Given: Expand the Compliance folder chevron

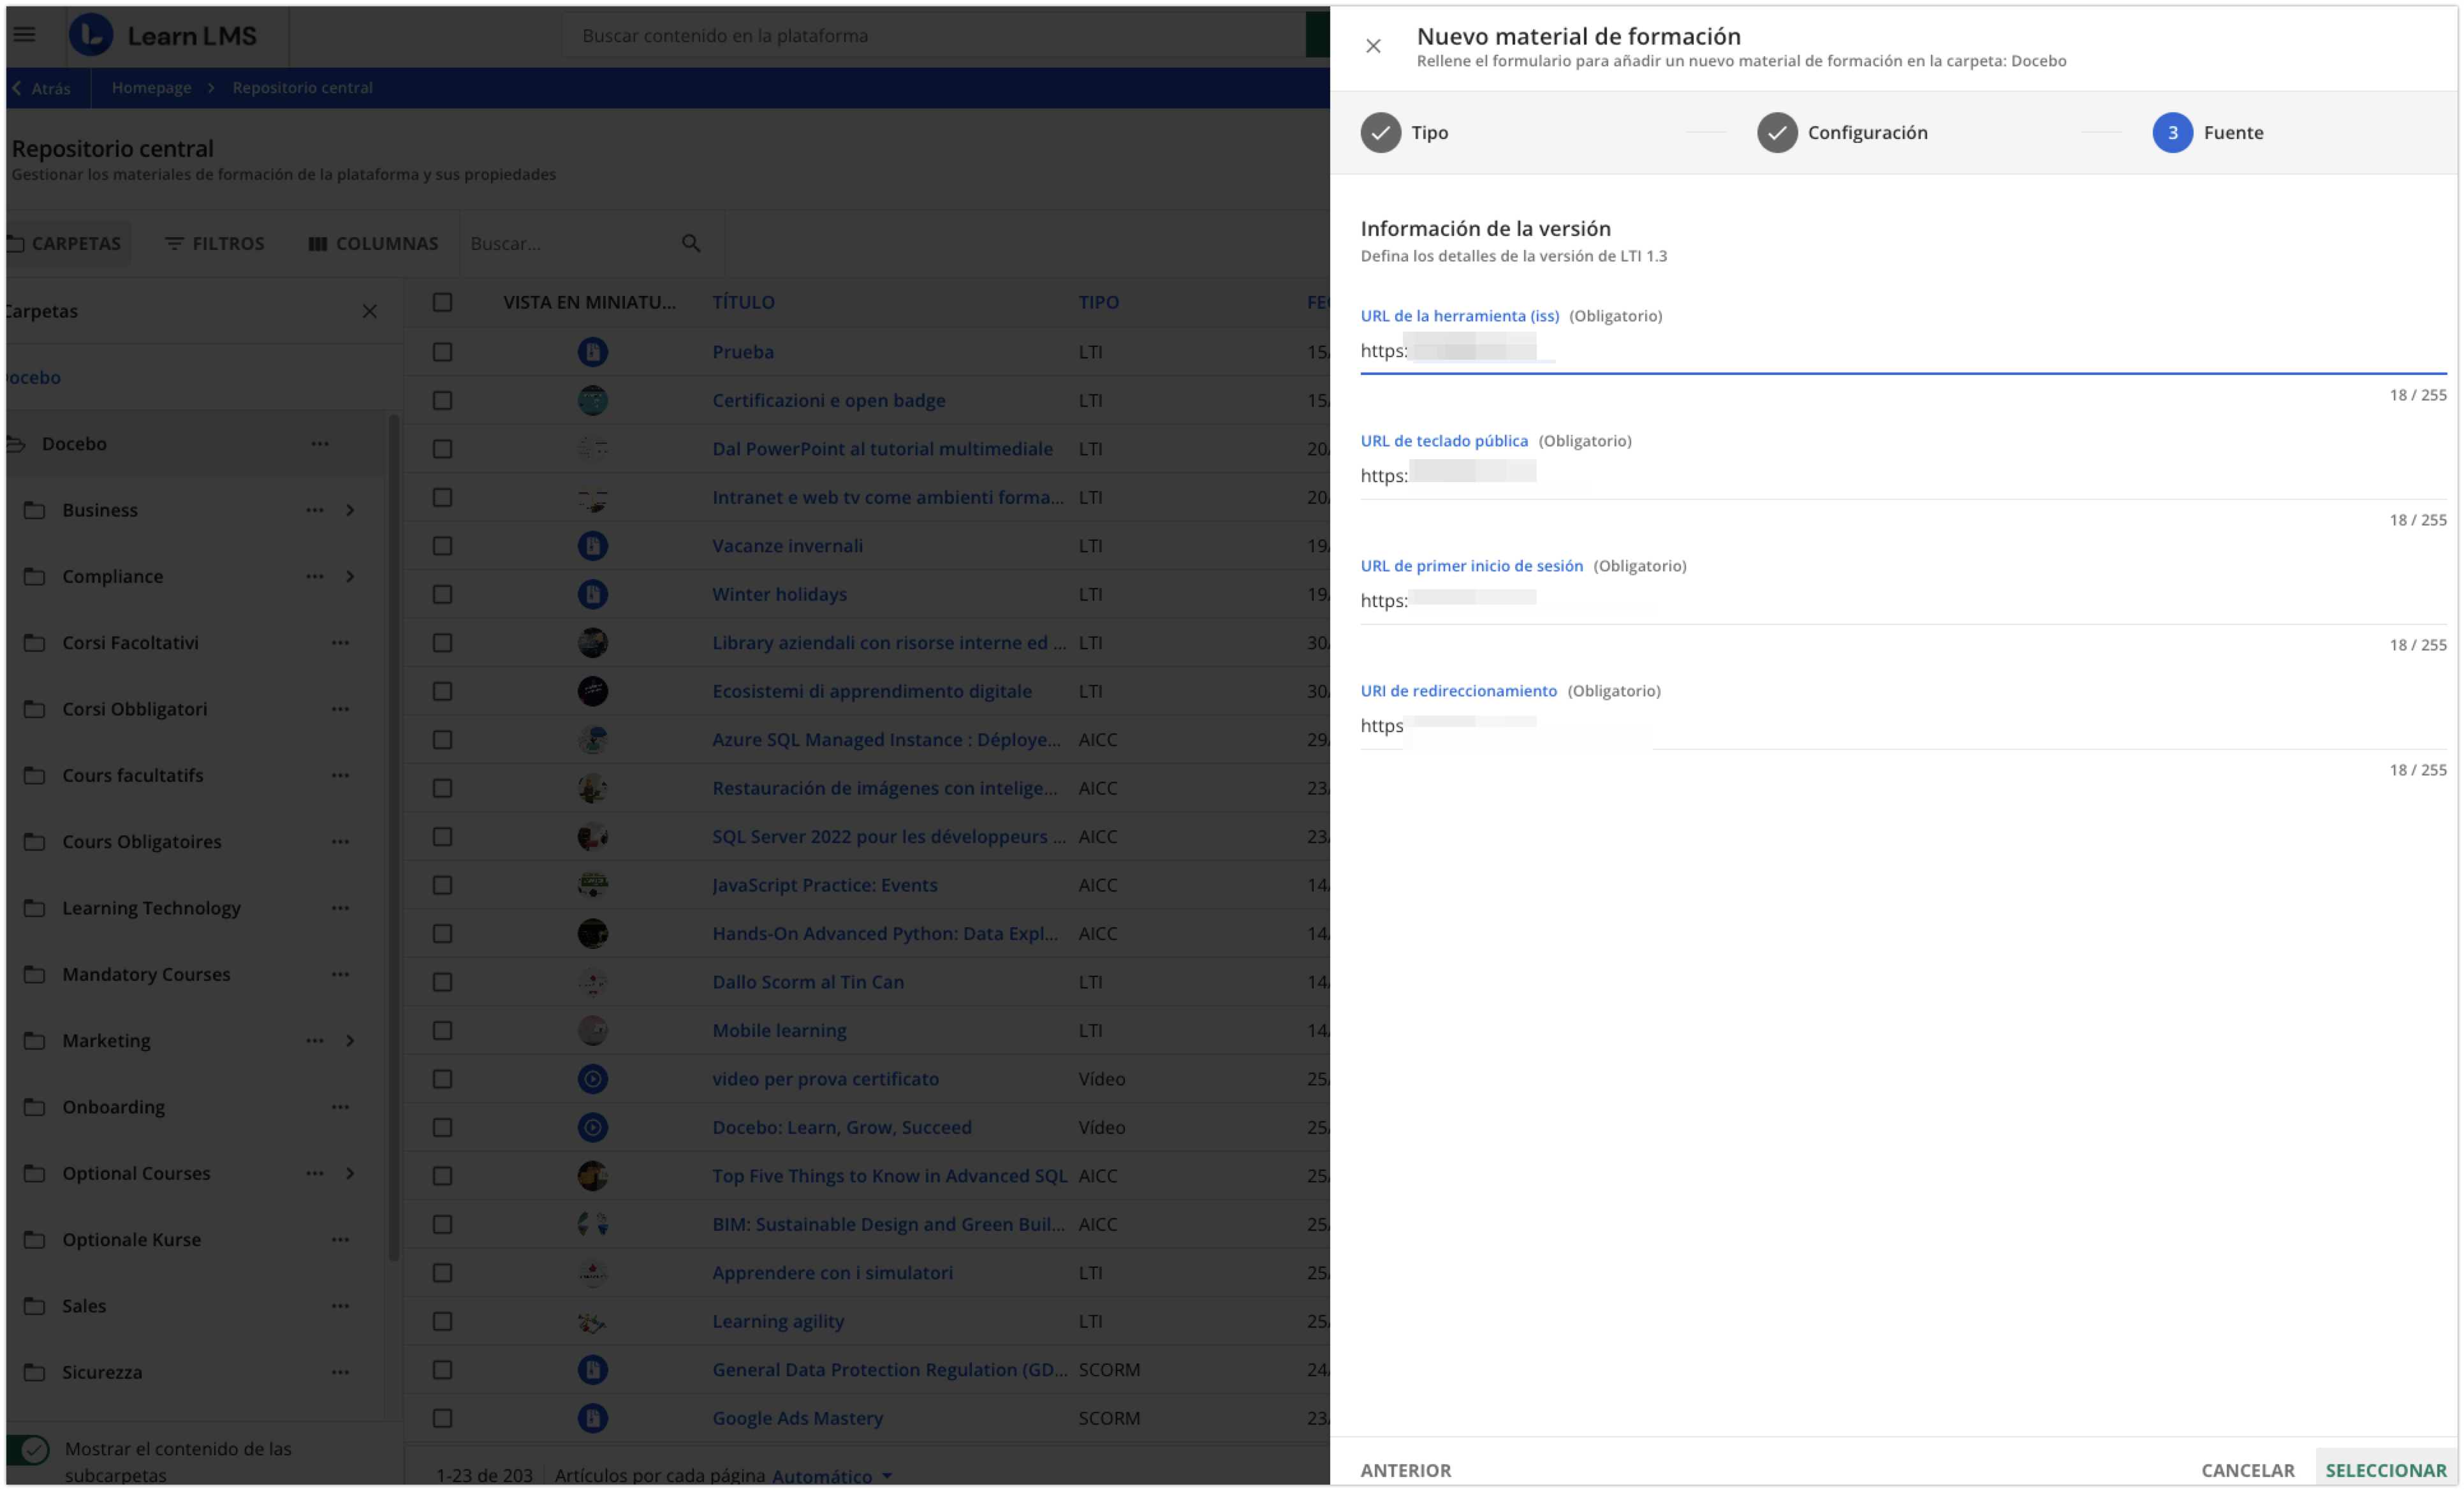Looking at the screenshot, I should pos(350,576).
